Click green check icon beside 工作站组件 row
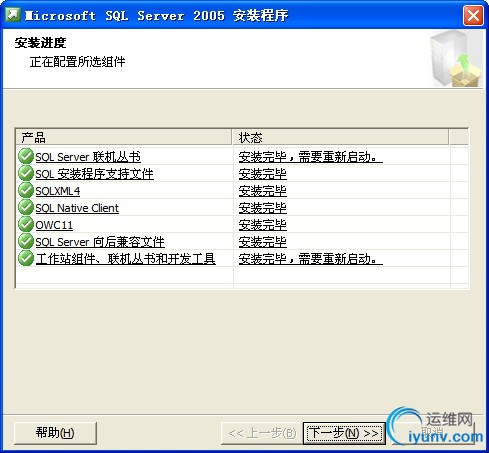The image size is (489, 453). tap(26, 258)
